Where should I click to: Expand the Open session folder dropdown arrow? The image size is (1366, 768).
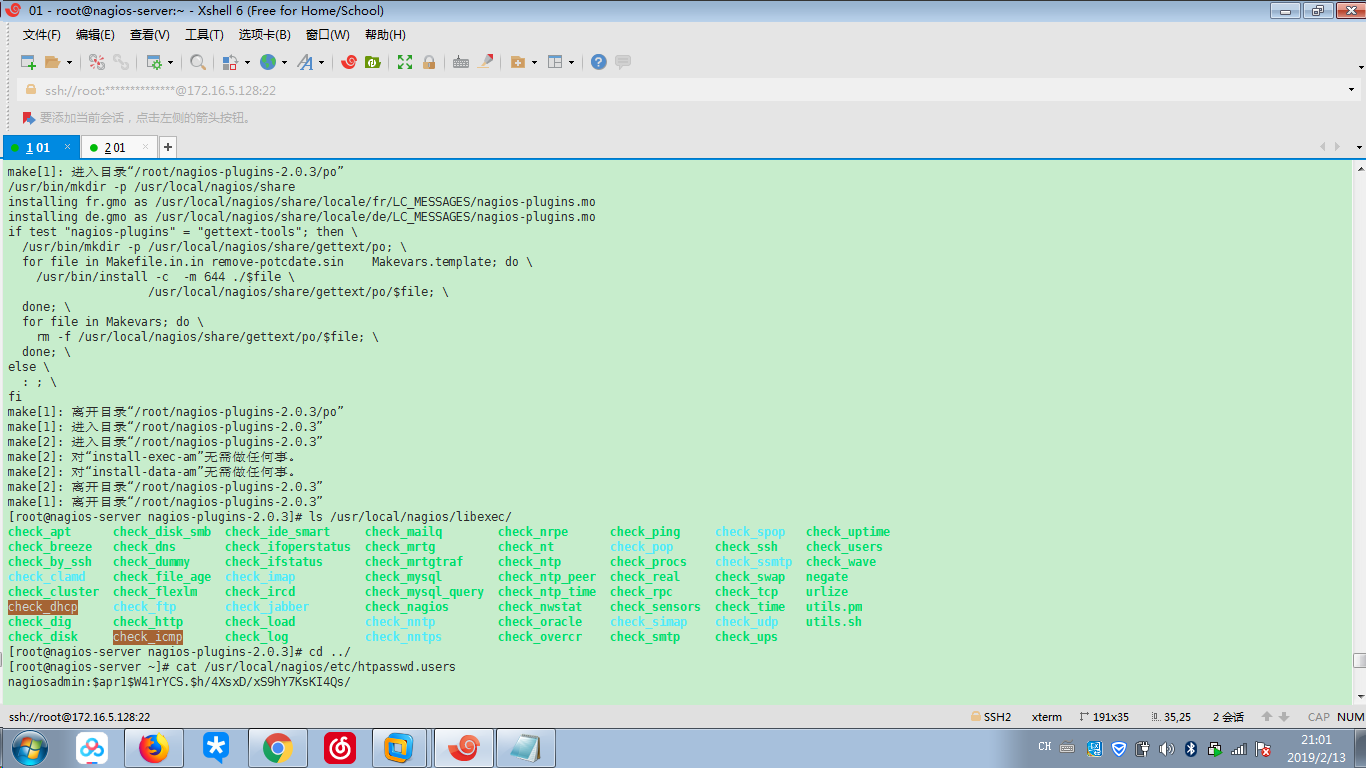pyautogui.click(x=69, y=62)
